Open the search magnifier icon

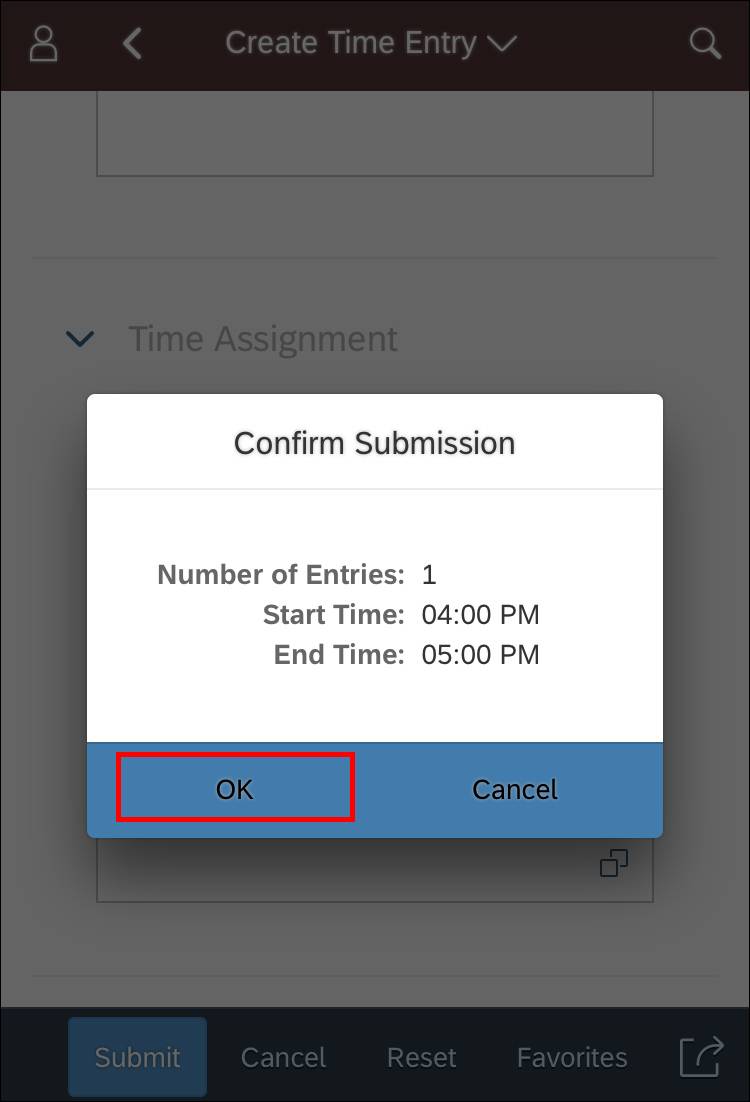pyautogui.click(x=705, y=44)
